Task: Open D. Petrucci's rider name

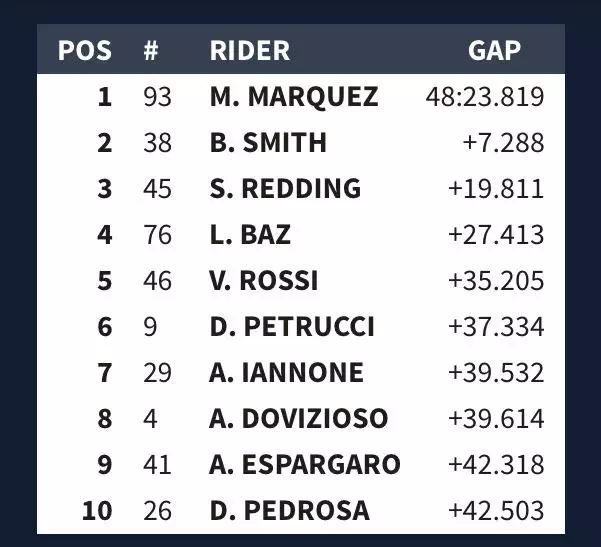Action: click(x=292, y=327)
